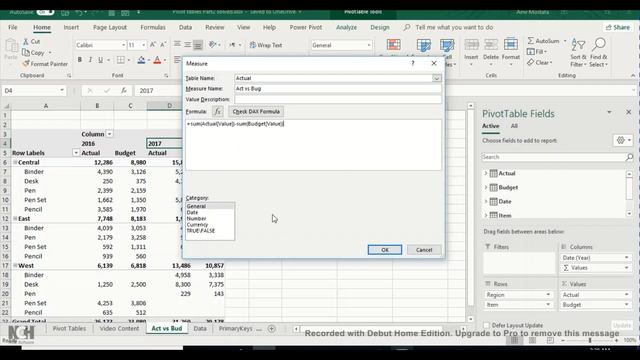Expand the Budget table in field list
The height and width of the screenshot is (360, 640).
coord(486,187)
